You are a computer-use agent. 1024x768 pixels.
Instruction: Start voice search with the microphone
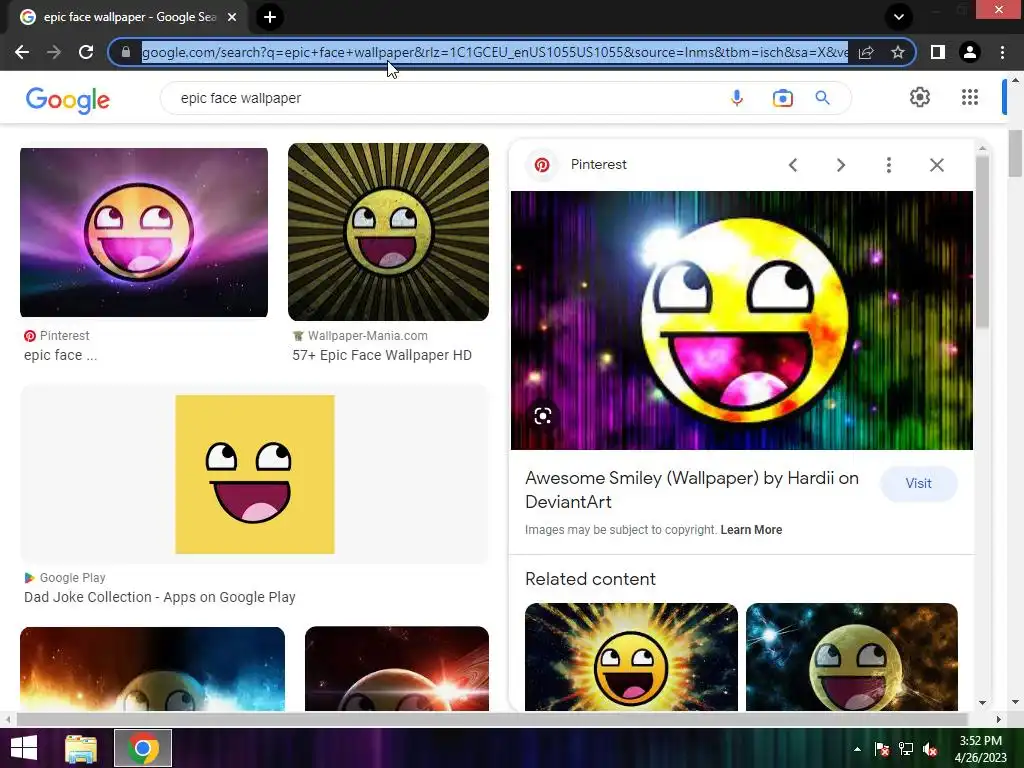click(x=737, y=98)
